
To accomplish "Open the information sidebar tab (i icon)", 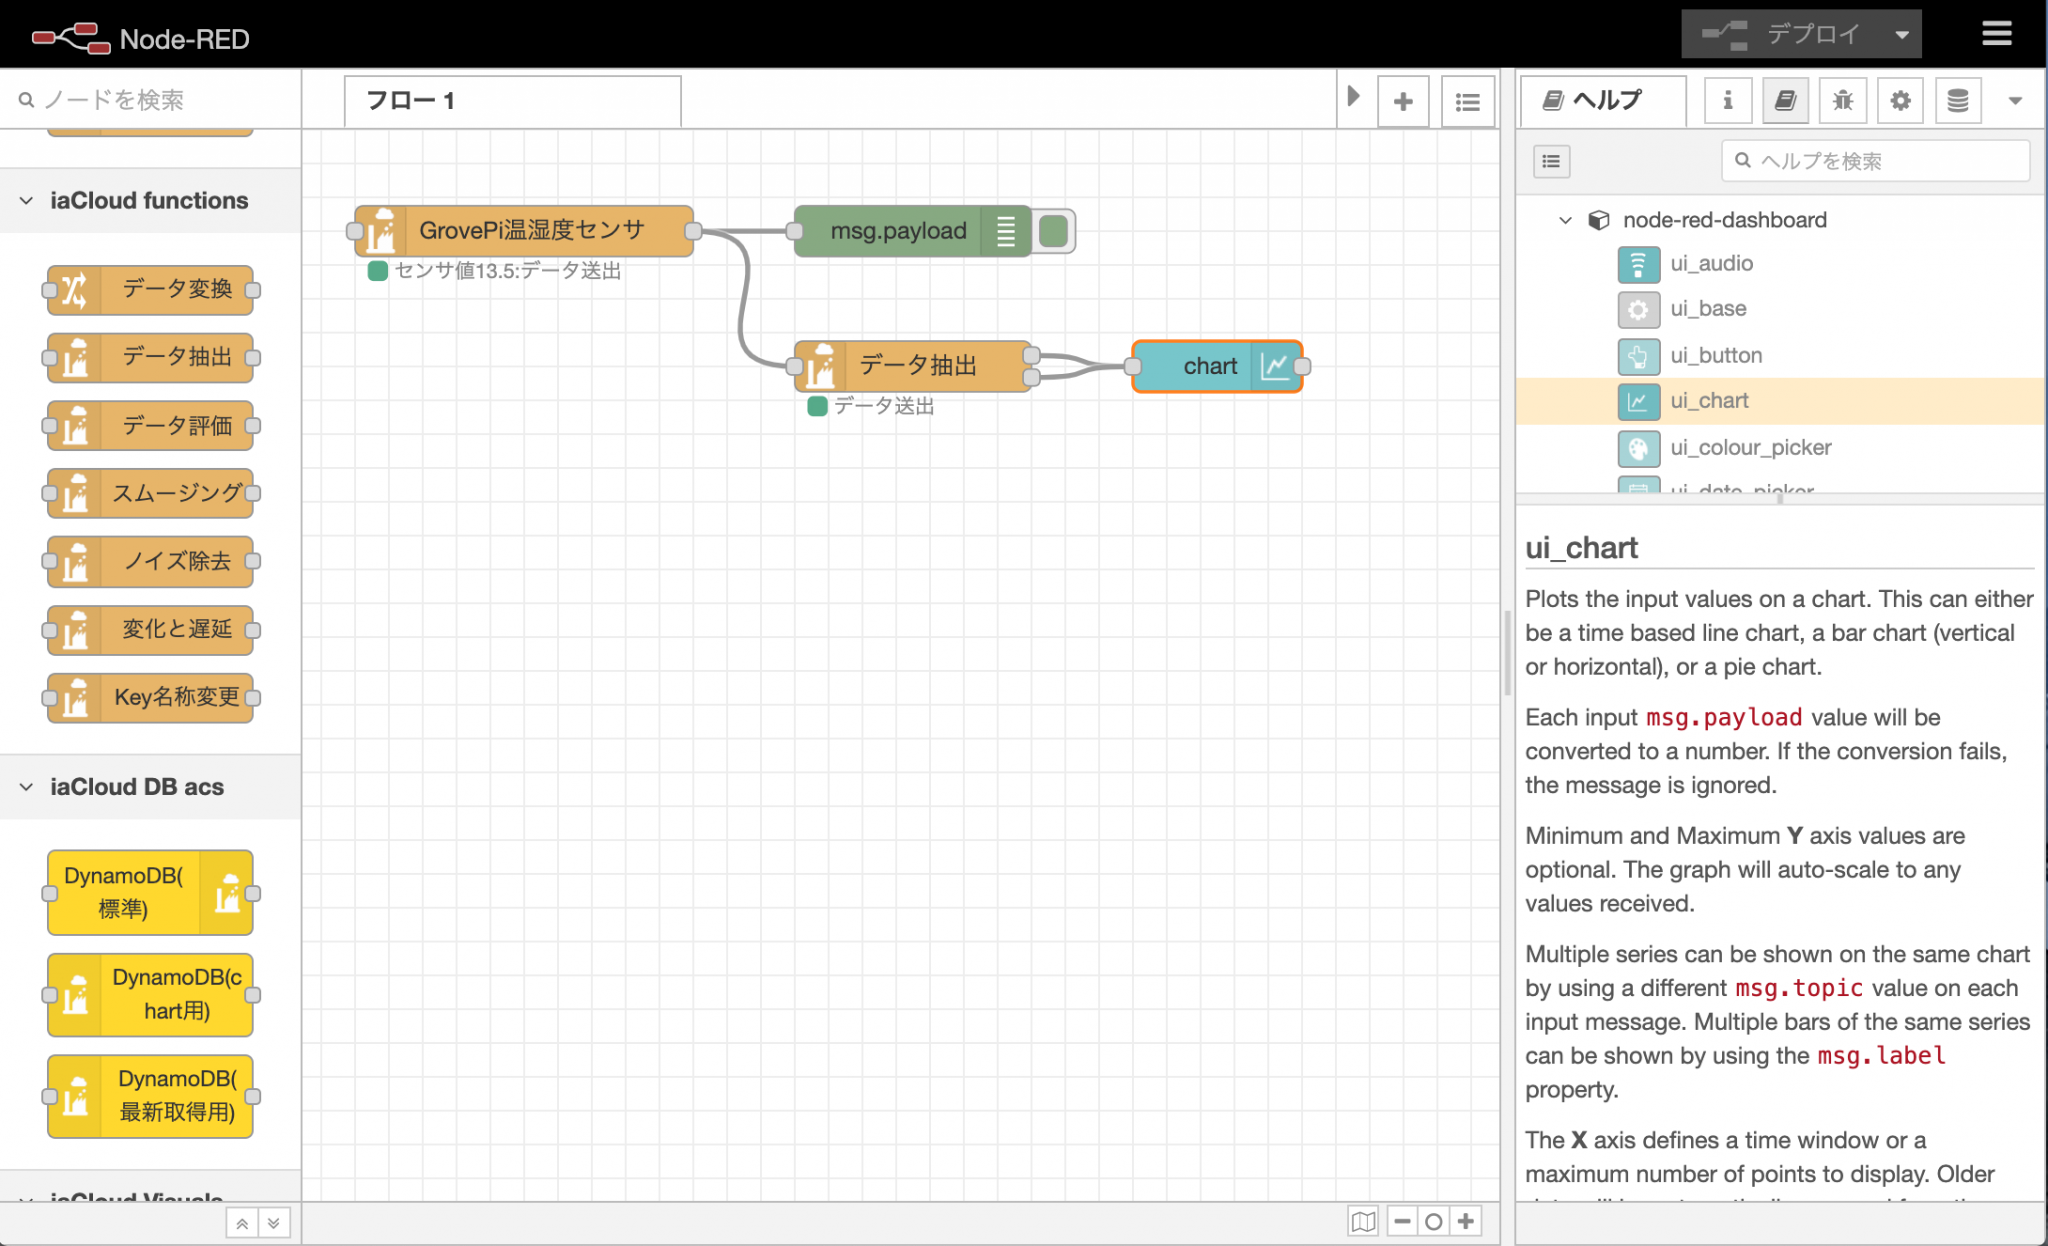I will click(1727, 100).
